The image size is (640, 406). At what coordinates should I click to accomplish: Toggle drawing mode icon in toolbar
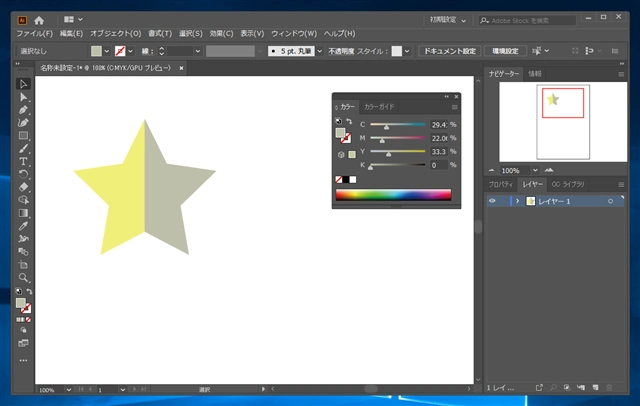click(x=23, y=330)
